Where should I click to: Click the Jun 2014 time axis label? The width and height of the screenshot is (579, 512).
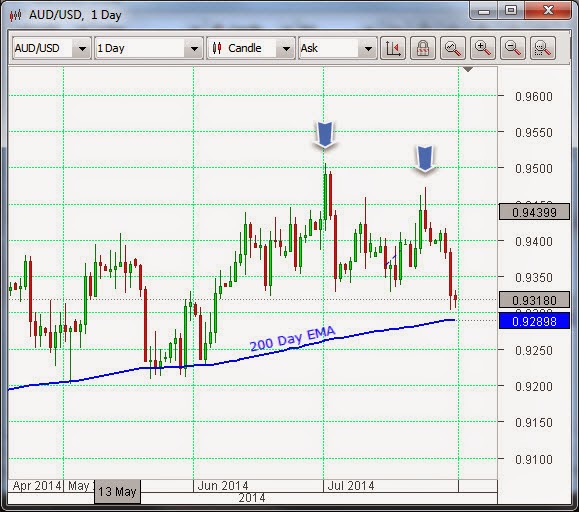(x=223, y=486)
